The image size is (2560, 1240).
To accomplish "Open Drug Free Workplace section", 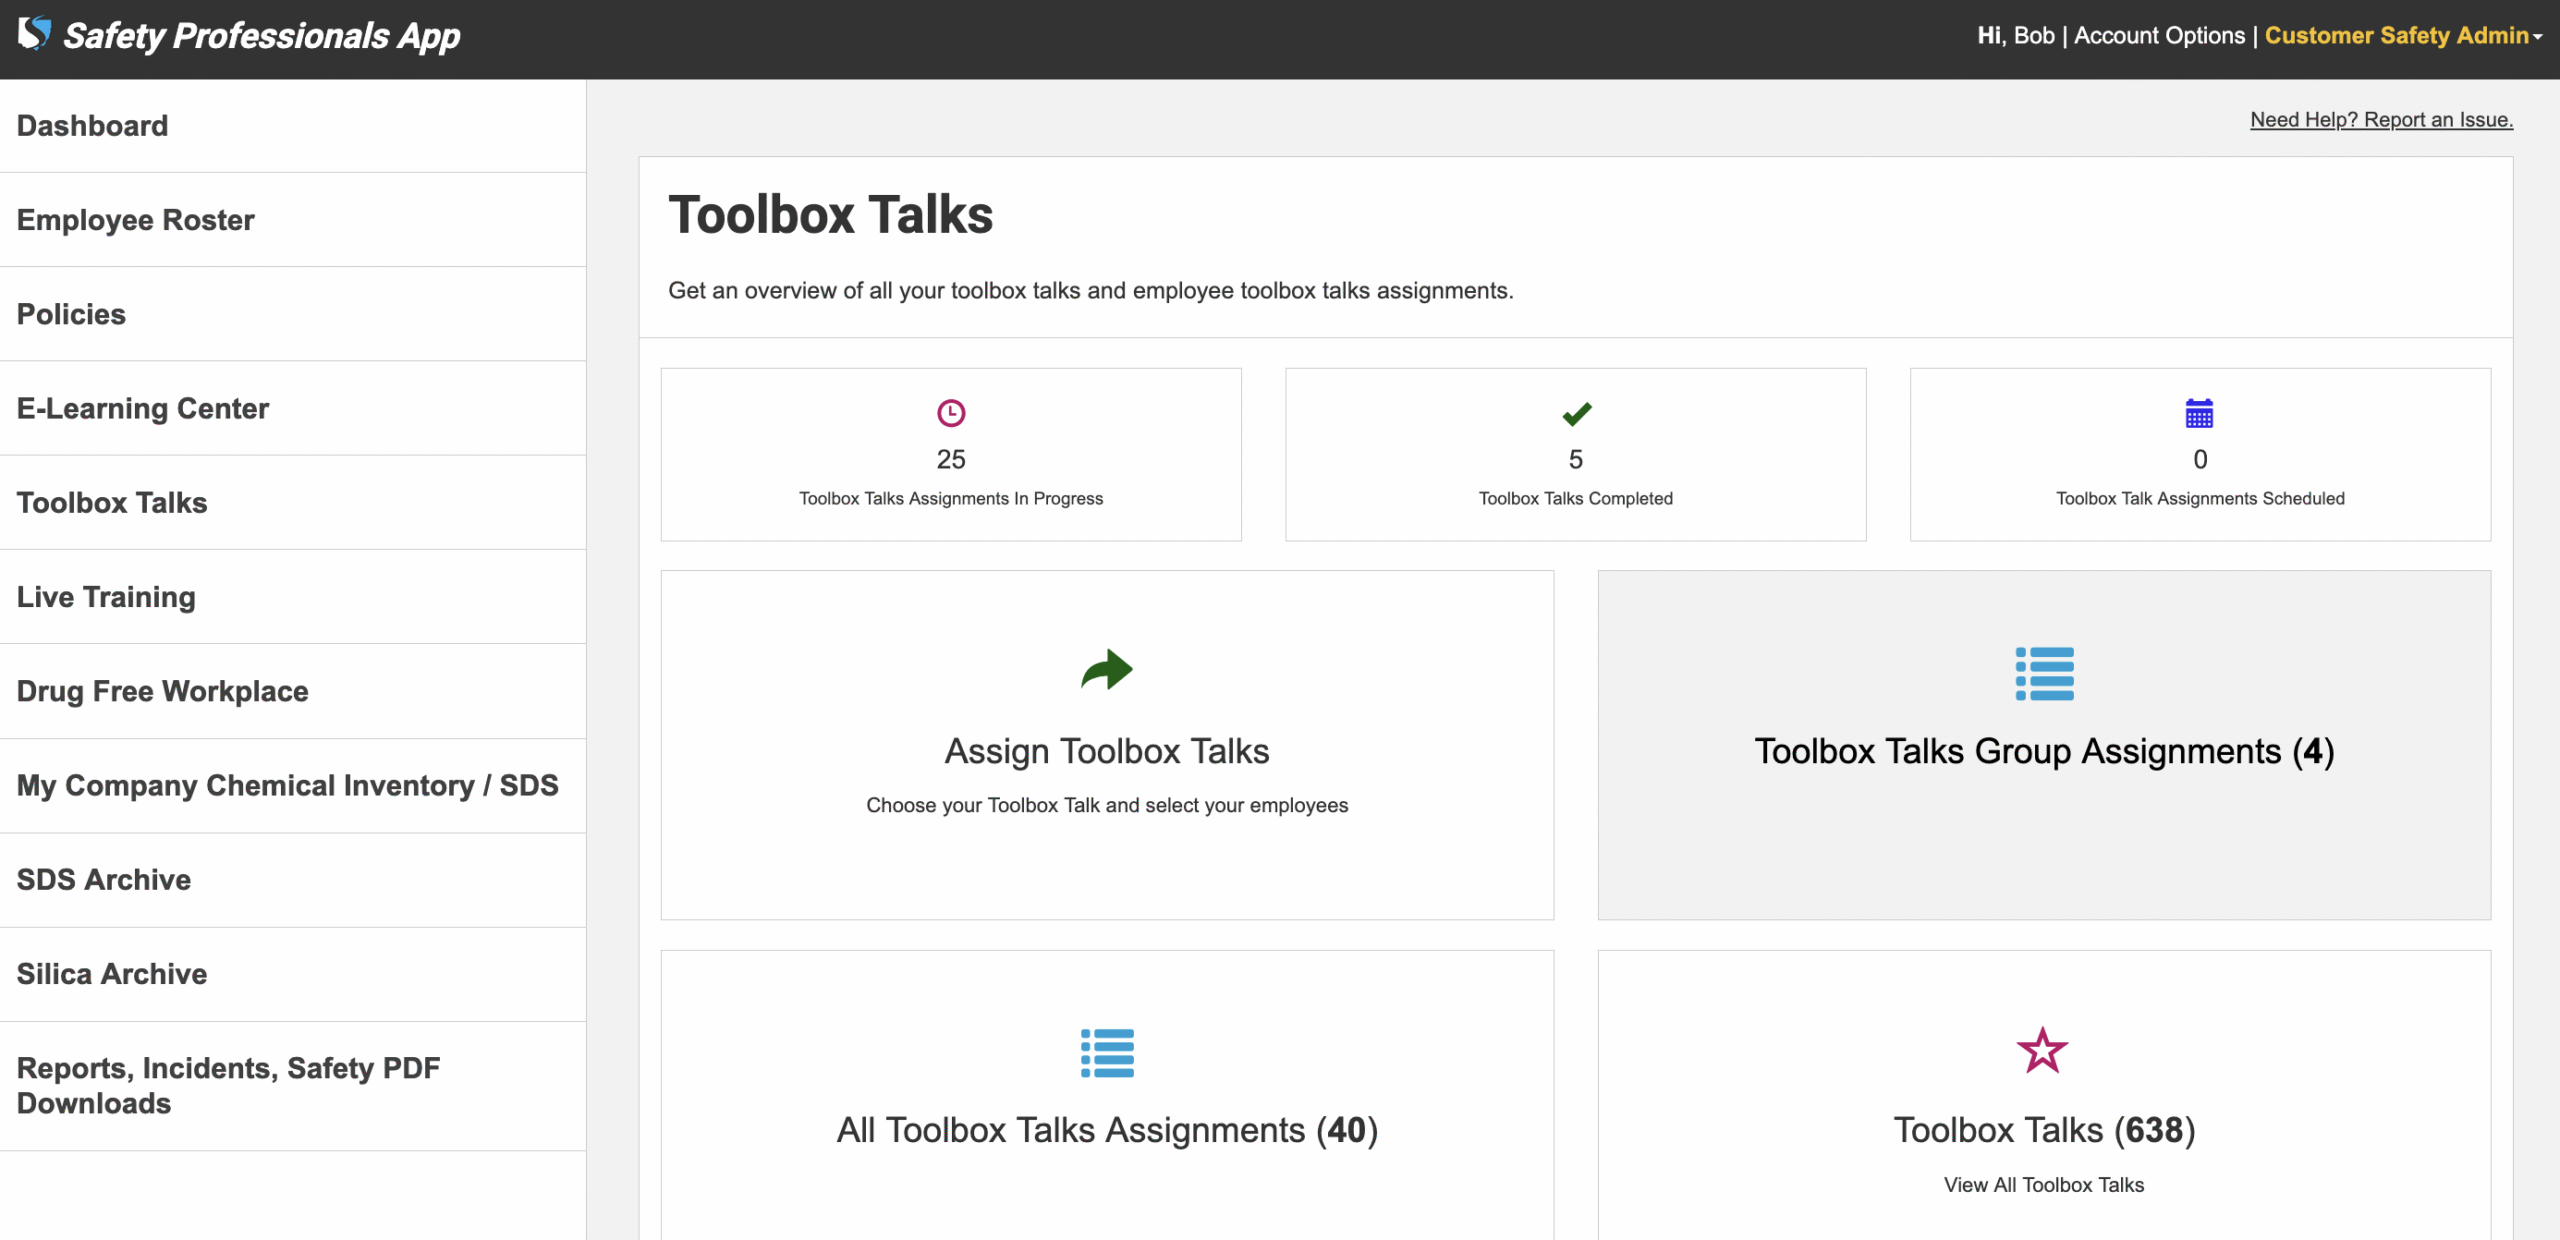I will pyautogui.click(x=162, y=692).
